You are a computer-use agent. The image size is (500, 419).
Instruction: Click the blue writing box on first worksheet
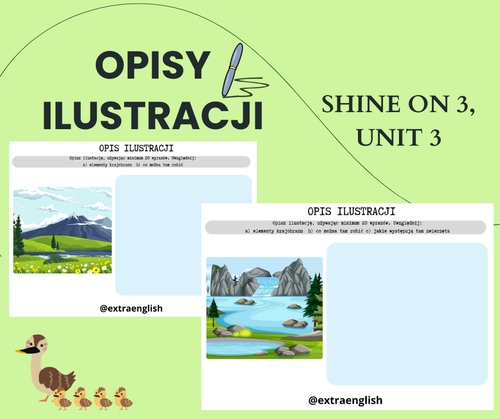[x=183, y=235]
